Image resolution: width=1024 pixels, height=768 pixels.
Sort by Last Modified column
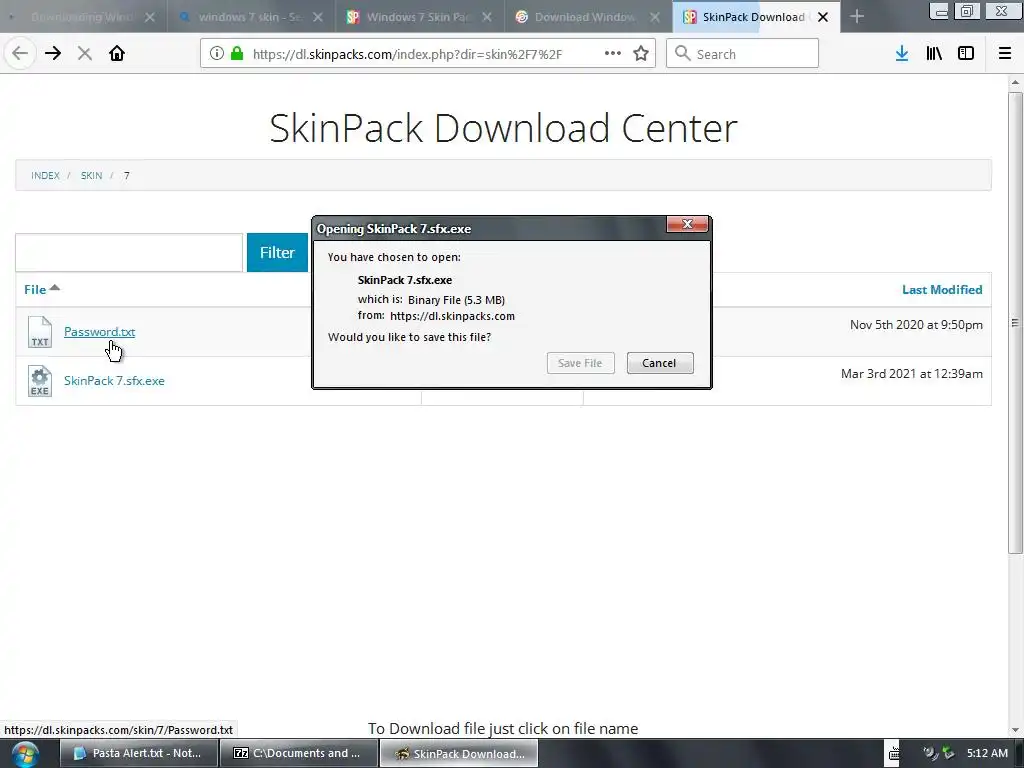tap(942, 290)
